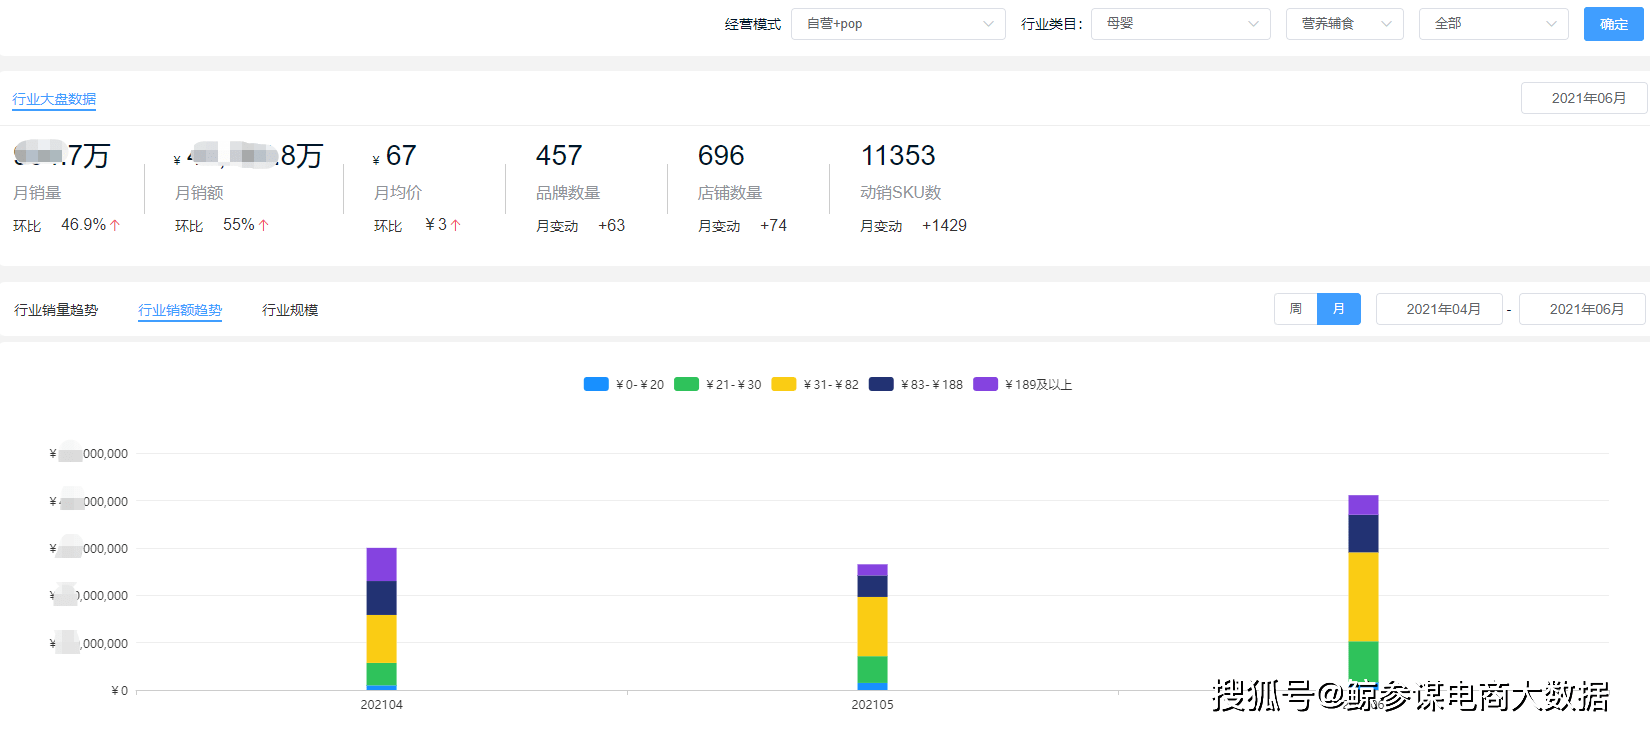This screenshot has height=731, width=1650.
Task: Open the 自营+pop business mode dropdown
Action: [x=898, y=24]
